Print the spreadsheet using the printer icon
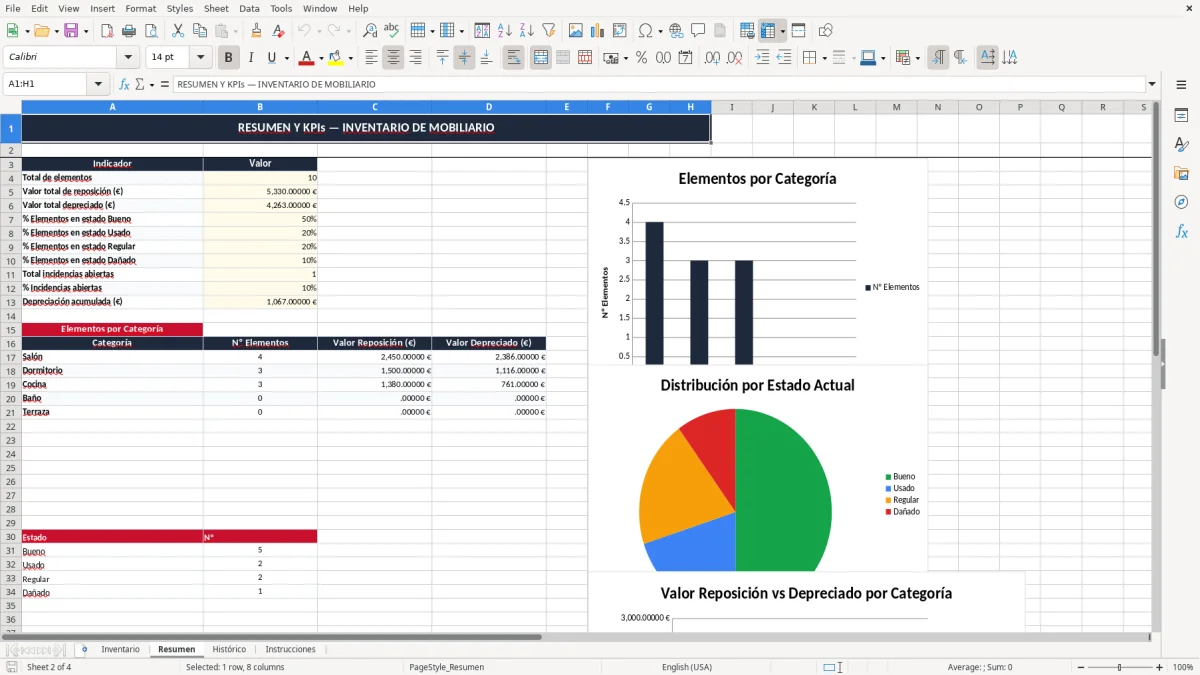This screenshot has width=1200, height=675. point(129,31)
